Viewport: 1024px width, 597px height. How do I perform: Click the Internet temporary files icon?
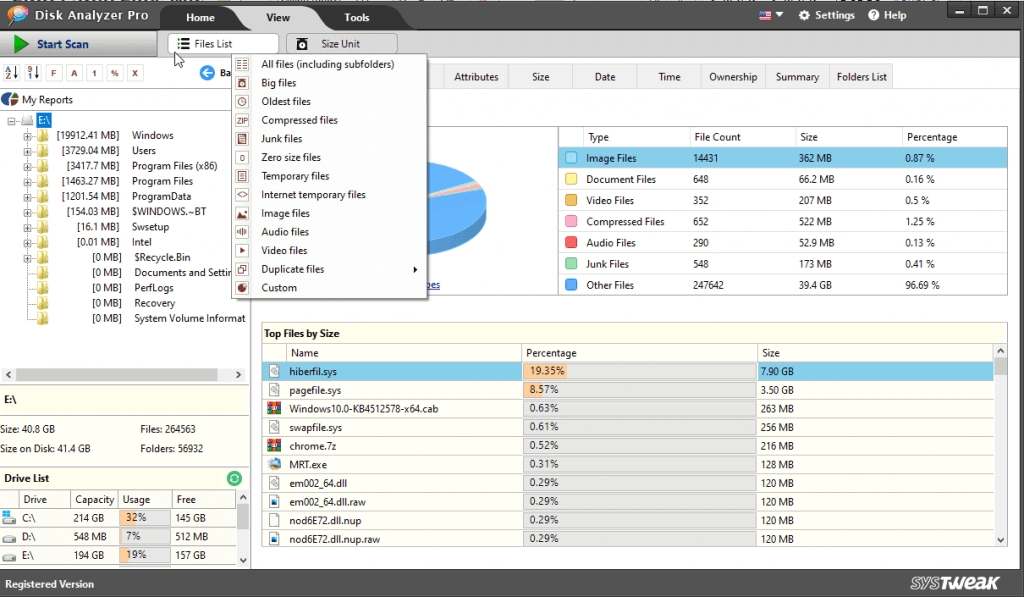241,194
